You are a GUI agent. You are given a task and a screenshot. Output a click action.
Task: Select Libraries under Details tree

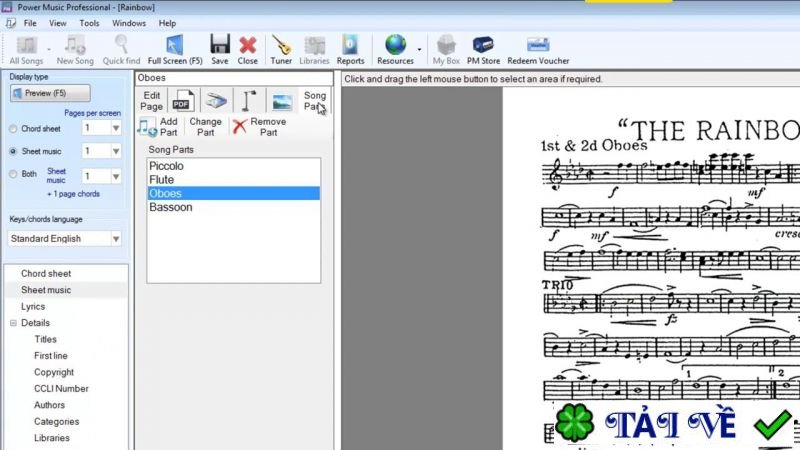coord(52,438)
